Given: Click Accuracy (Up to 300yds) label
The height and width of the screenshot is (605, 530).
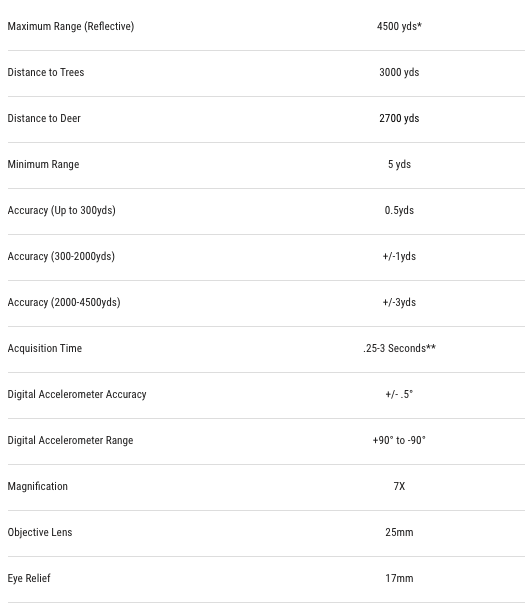Looking at the screenshot, I should [x=62, y=210].
